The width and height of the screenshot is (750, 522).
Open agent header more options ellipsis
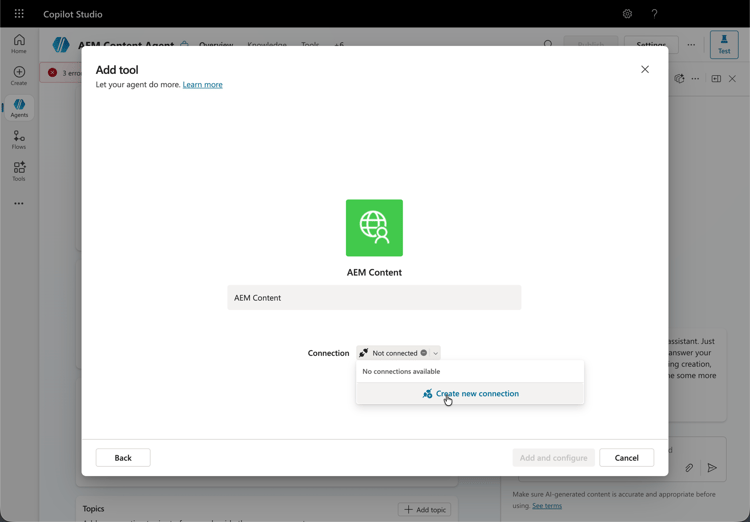point(691,44)
